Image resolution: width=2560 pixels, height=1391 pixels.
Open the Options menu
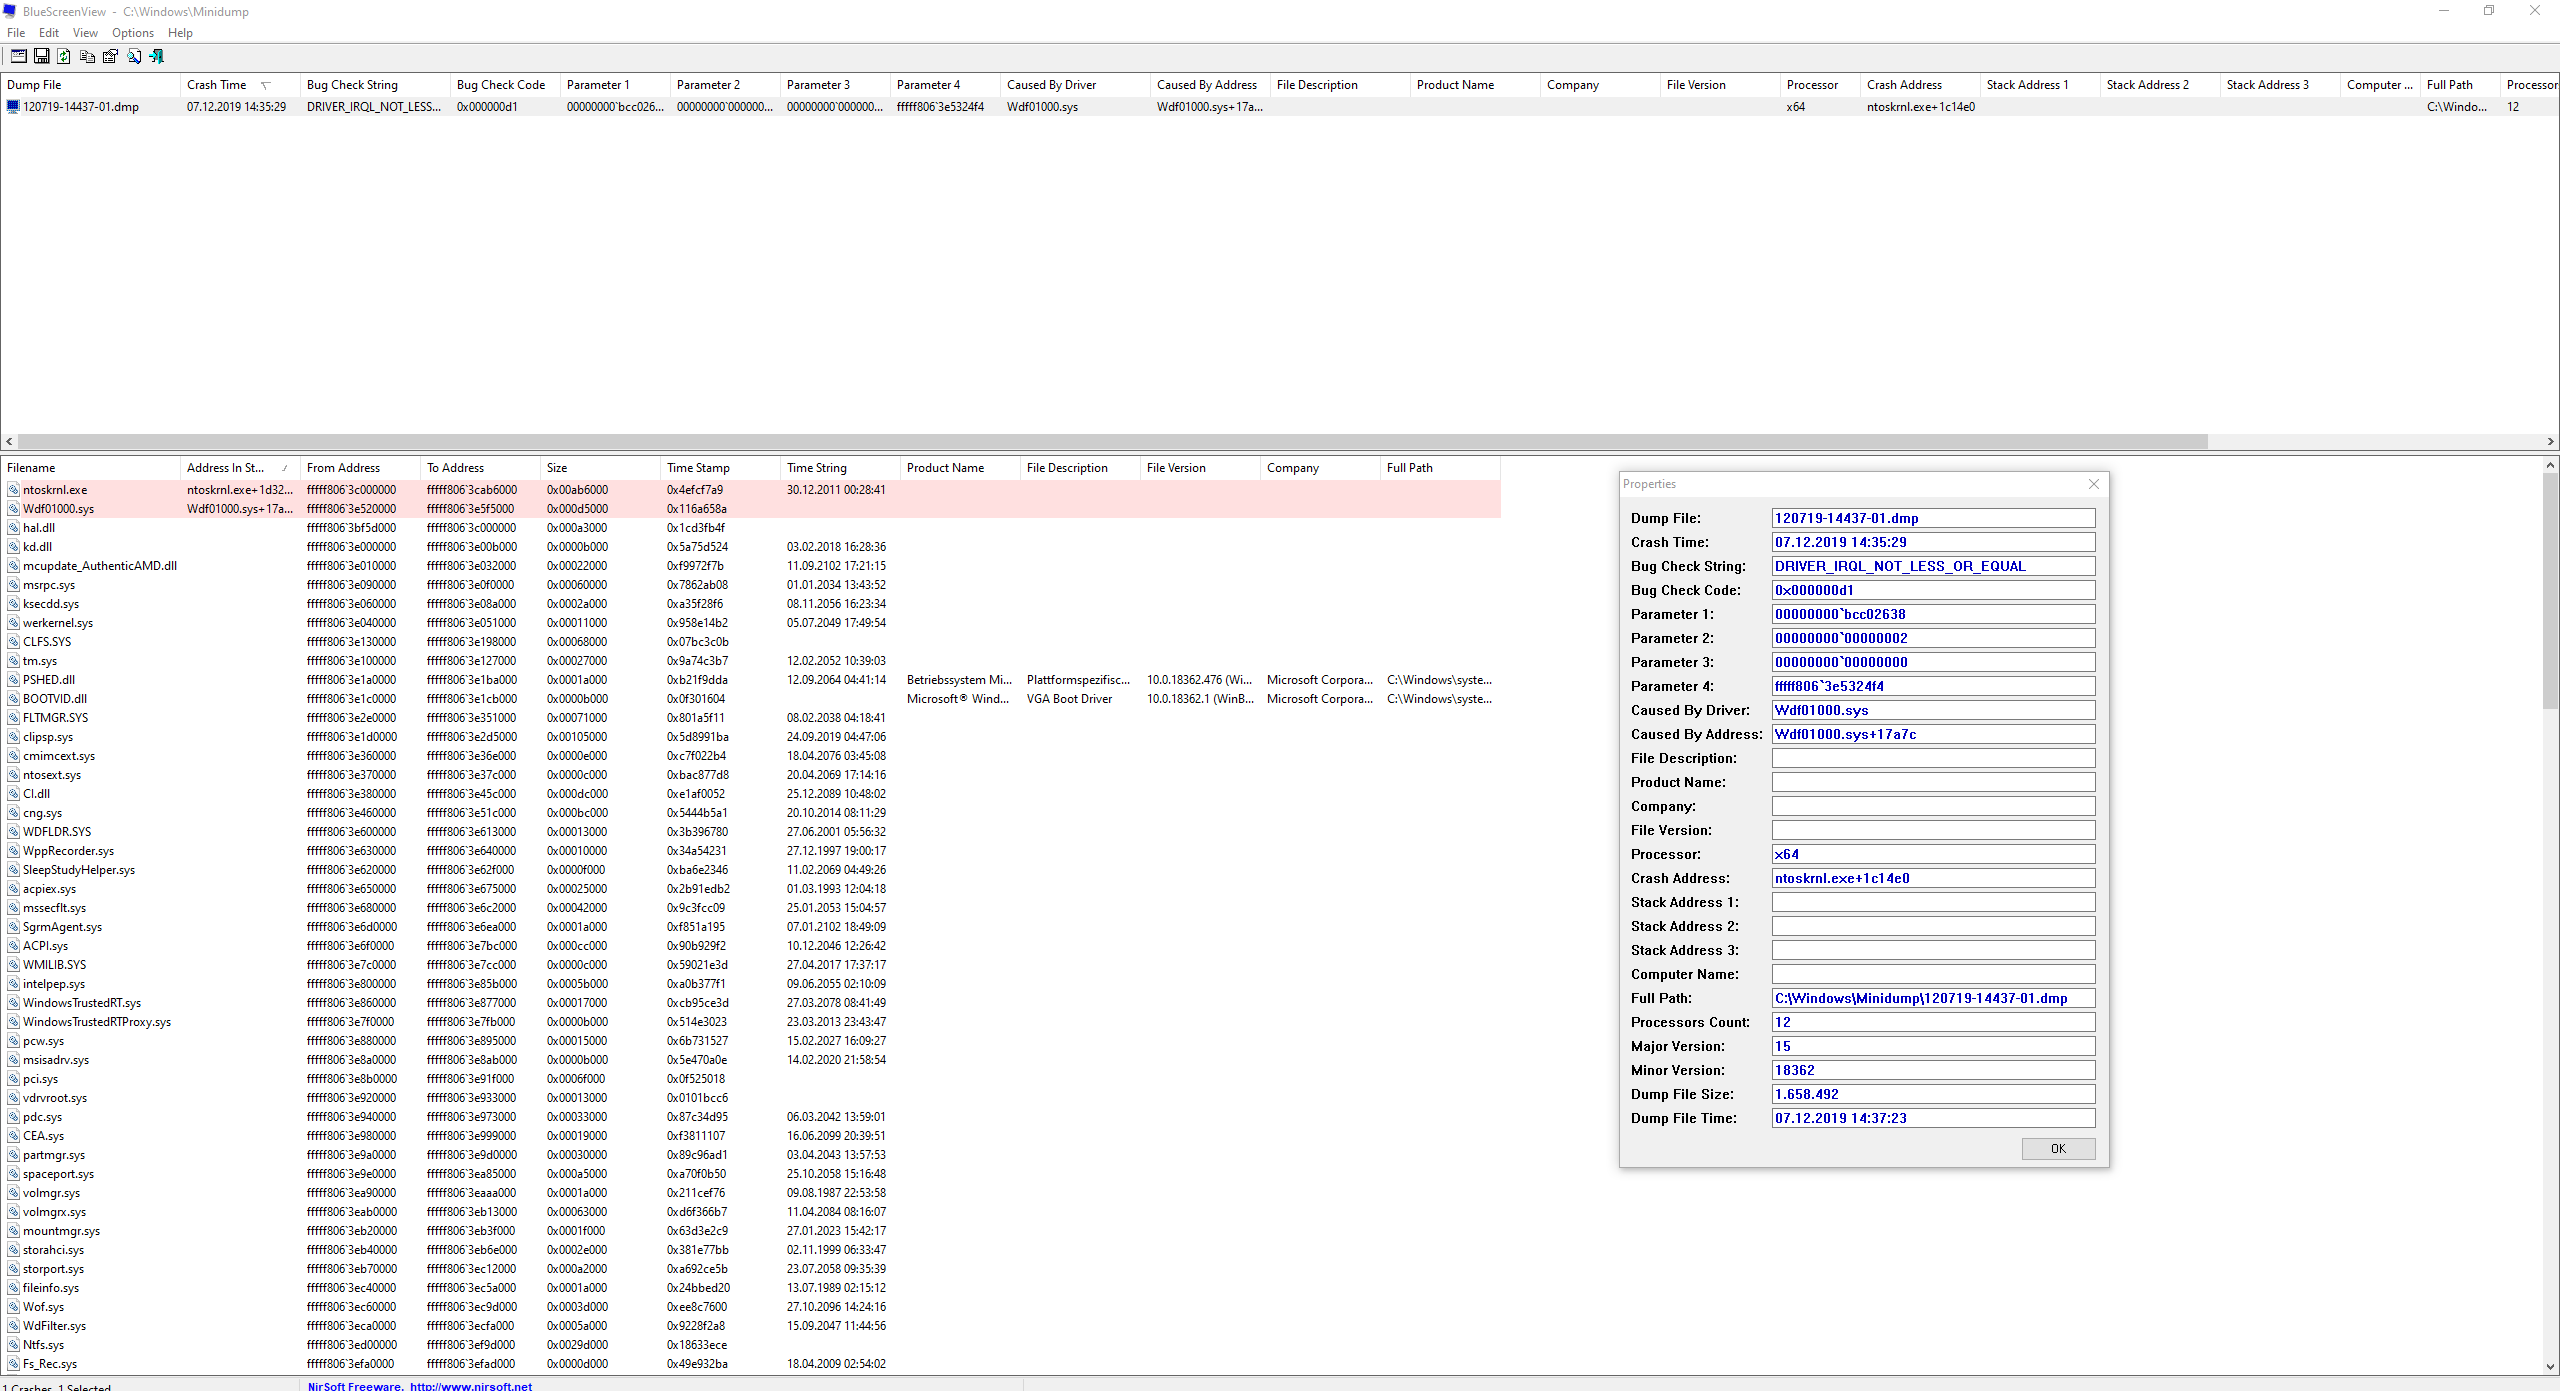(x=133, y=33)
